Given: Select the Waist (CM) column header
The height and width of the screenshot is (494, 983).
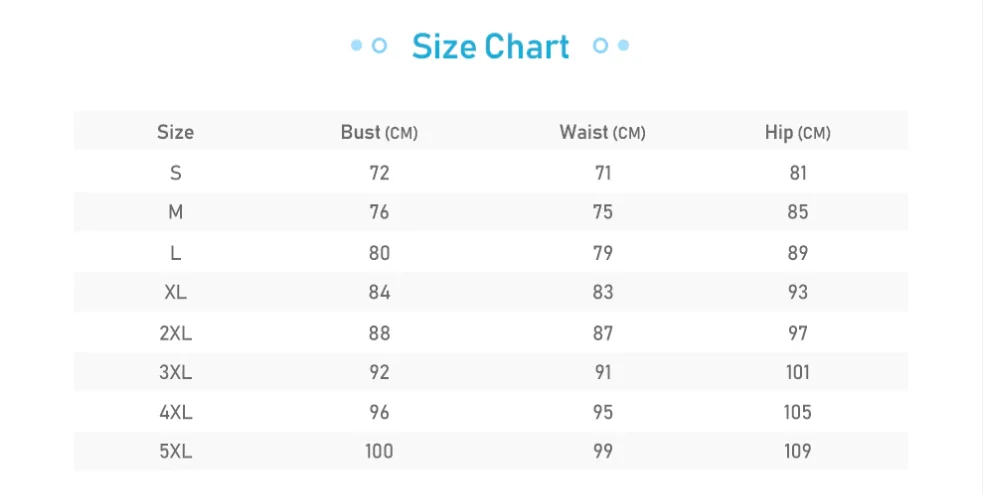Looking at the screenshot, I should click(x=602, y=132).
